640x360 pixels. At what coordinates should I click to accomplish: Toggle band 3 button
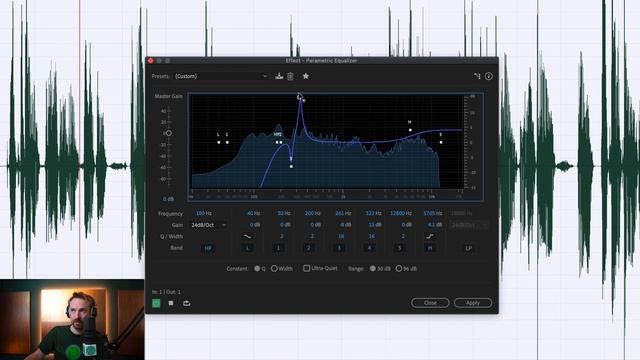point(339,248)
